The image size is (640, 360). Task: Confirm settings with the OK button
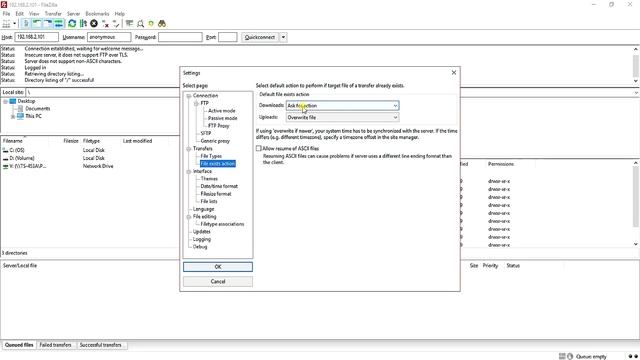(218, 267)
